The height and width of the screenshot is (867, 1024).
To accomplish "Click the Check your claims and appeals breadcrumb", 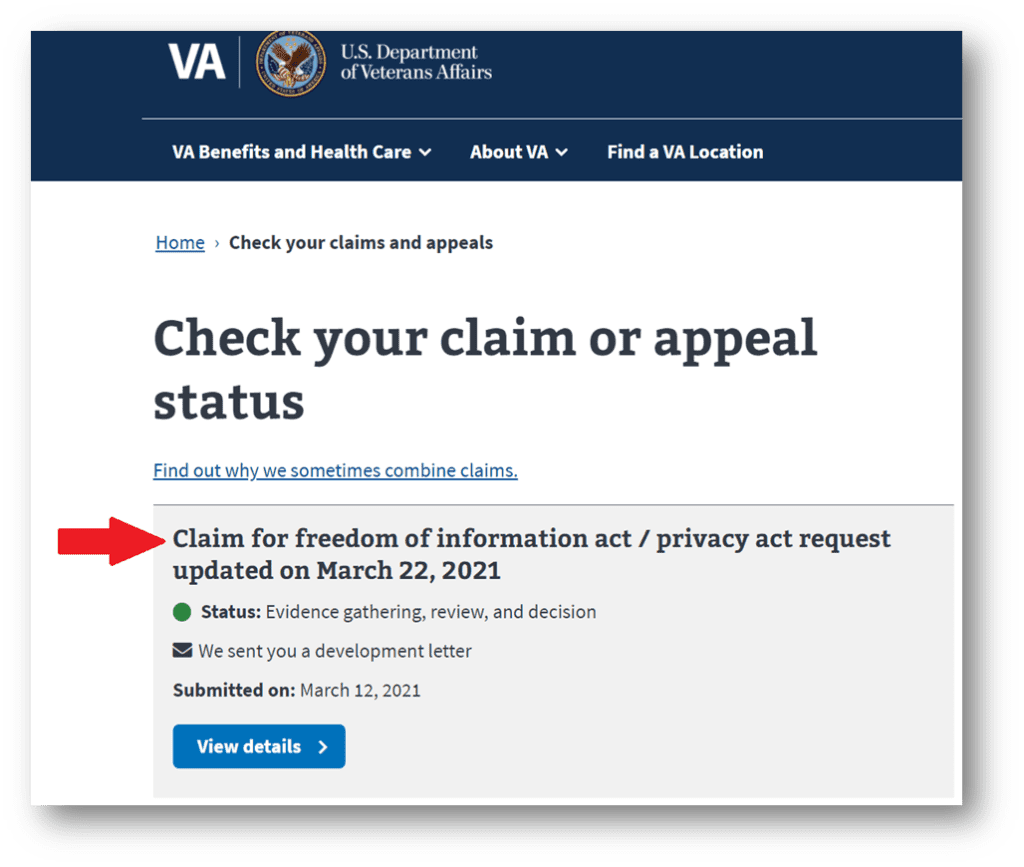I will (x=361, y=242).
